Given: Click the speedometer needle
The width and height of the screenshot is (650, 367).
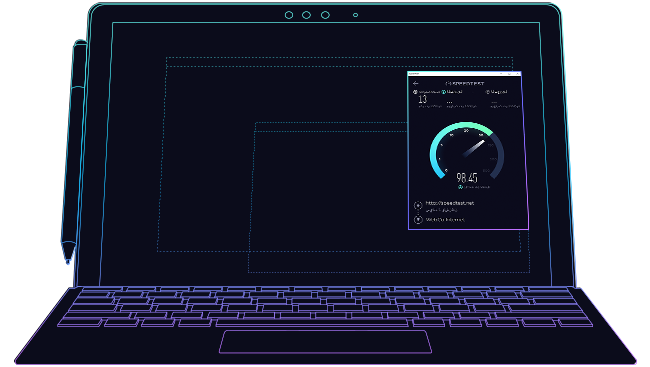Looking at the screenshot, I should (x=474, y=148).
